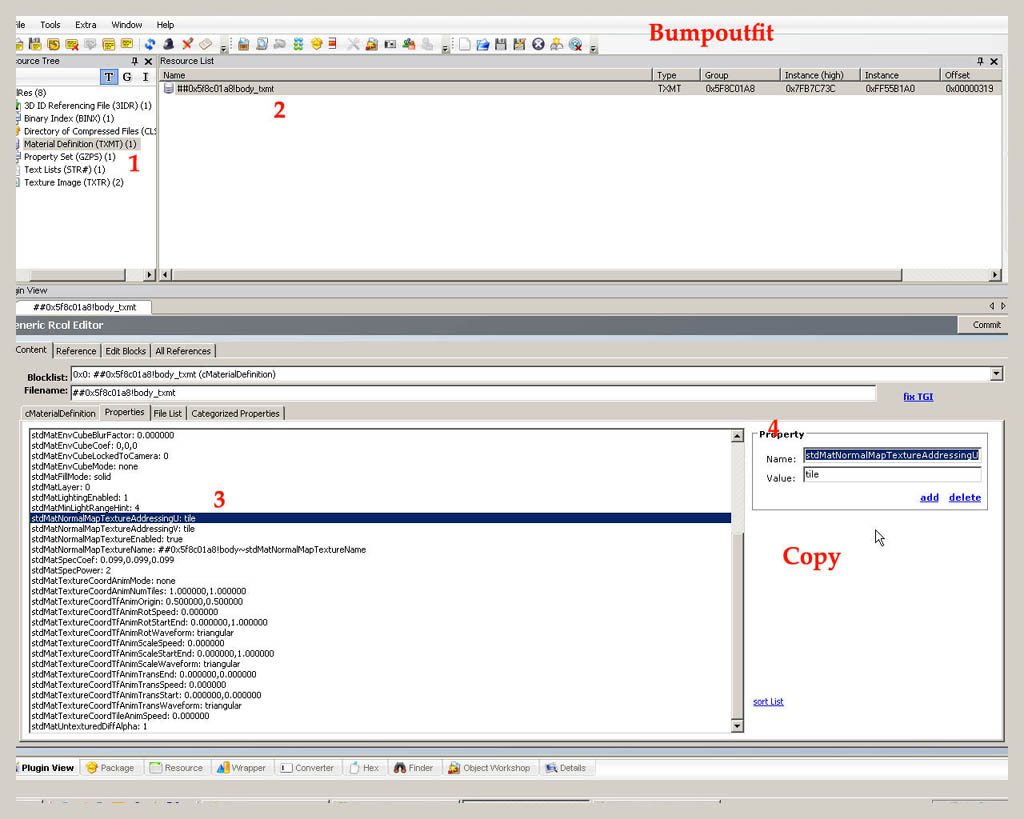Open the Window menu
The height and width of the screenshot is (819, 1024).
(x=126, y=25)
